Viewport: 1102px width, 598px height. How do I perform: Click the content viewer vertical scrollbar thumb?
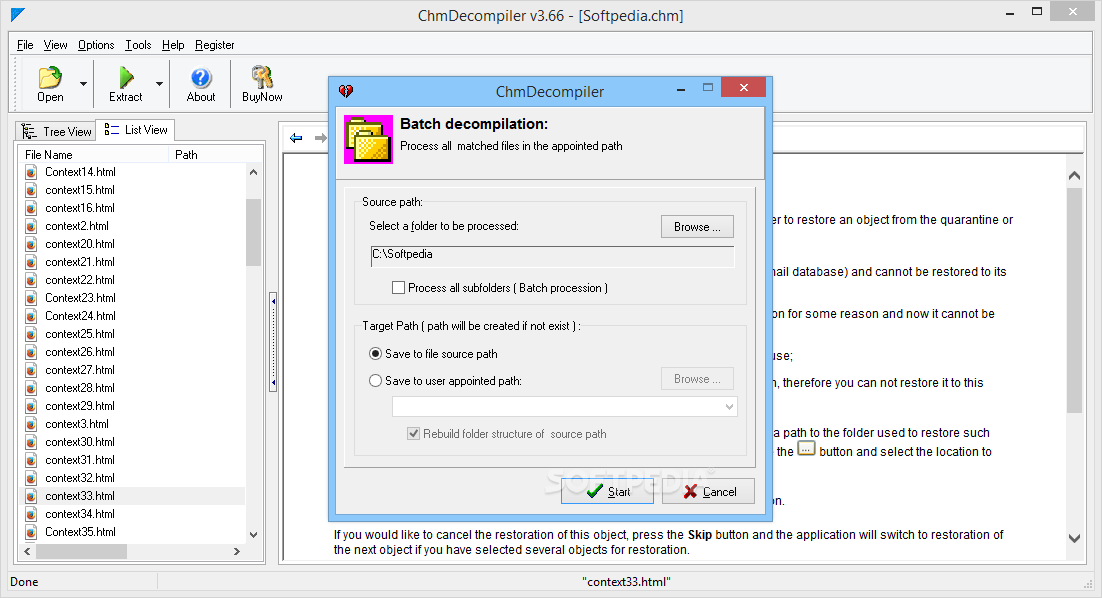(x=1074, y=300)
